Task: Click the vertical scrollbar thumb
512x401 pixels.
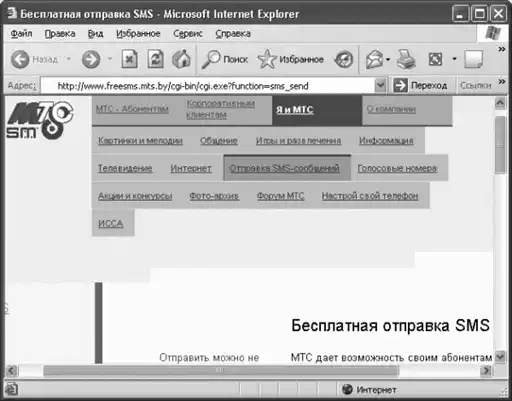Action: [x=500, y=145]
